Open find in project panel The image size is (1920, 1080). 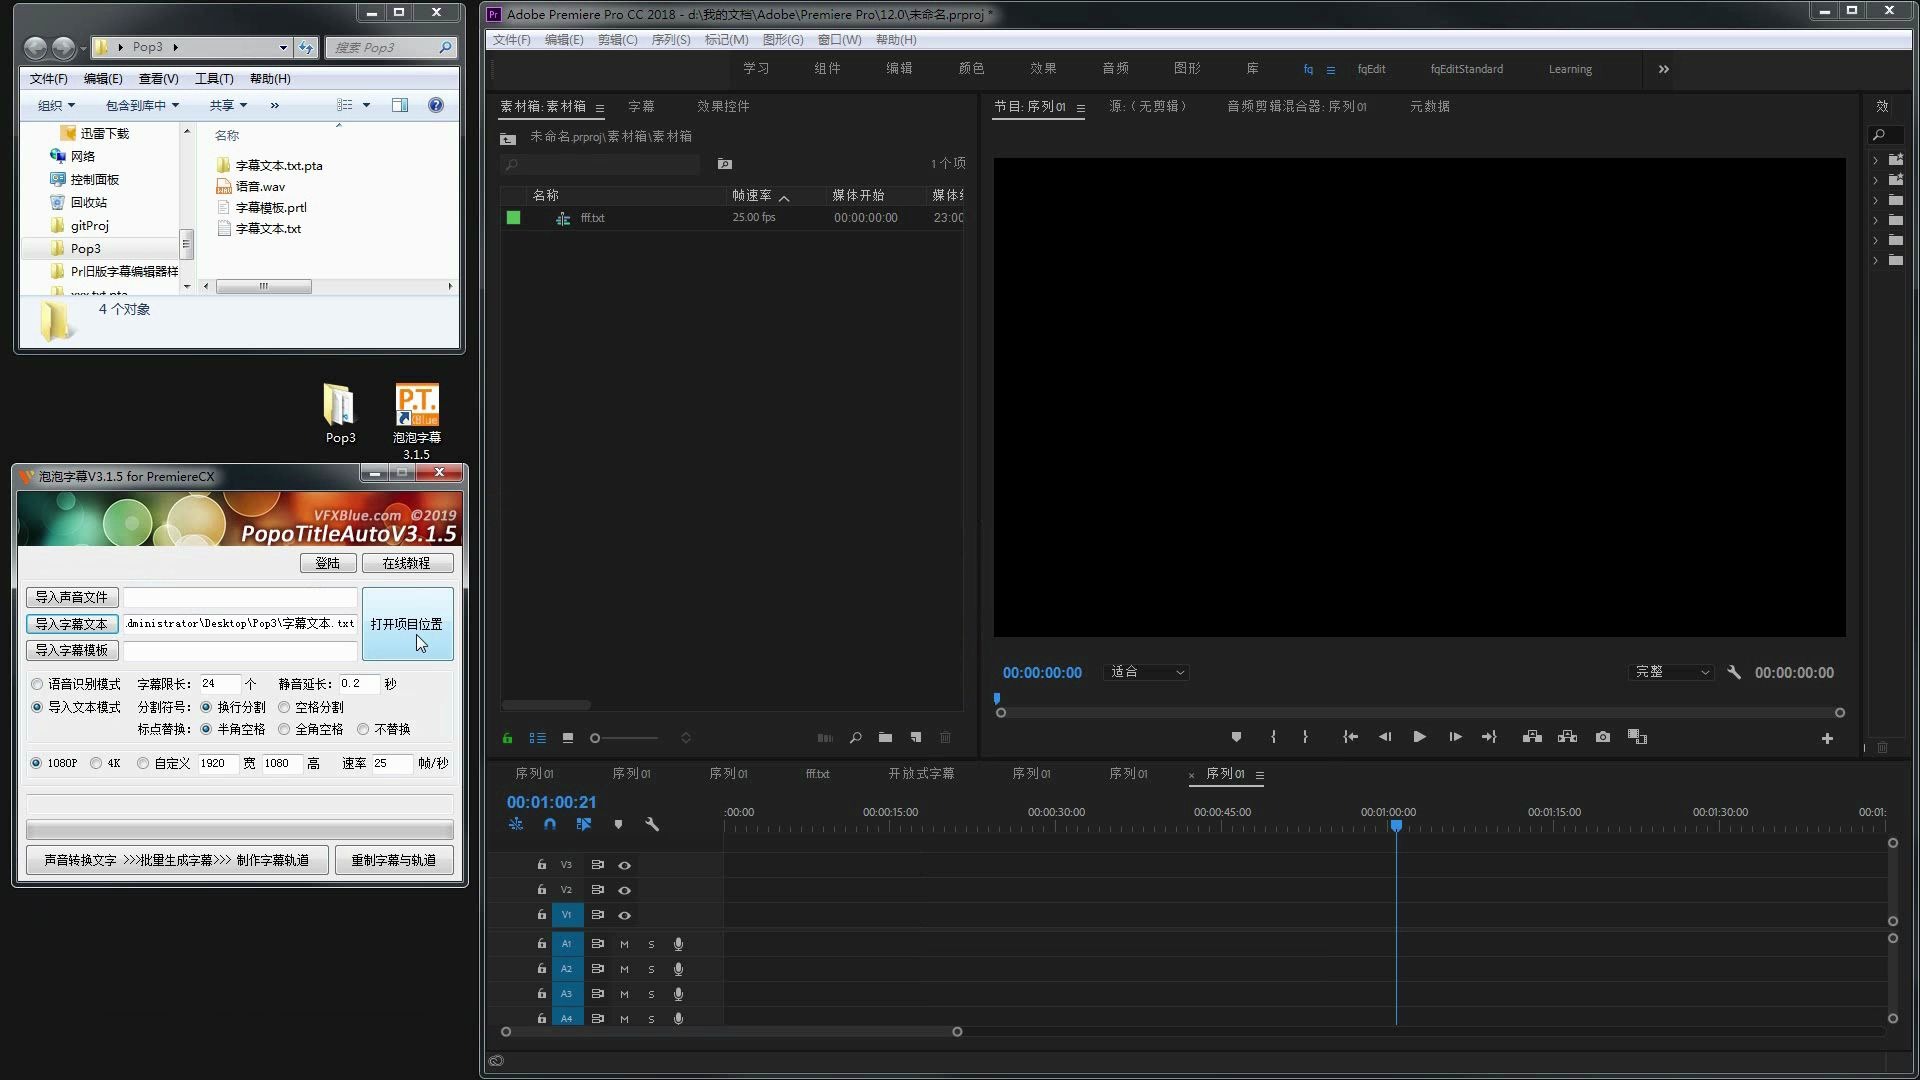point(855,738)
